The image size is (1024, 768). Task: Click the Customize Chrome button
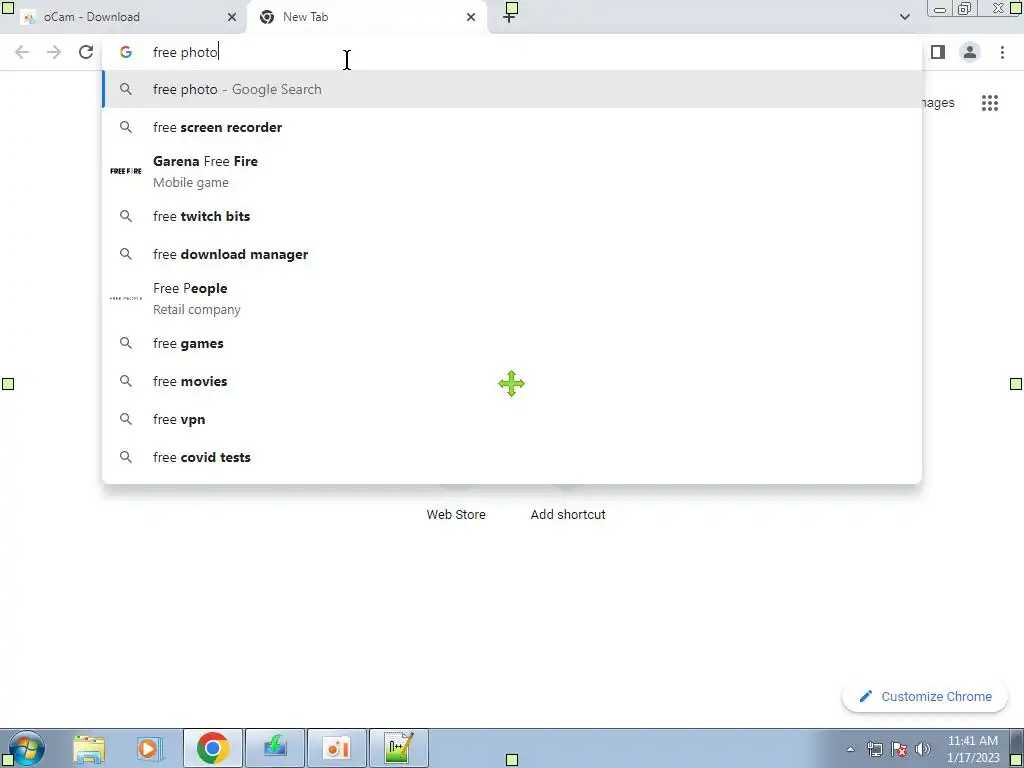pyautogui.click(x=925, y=697)
